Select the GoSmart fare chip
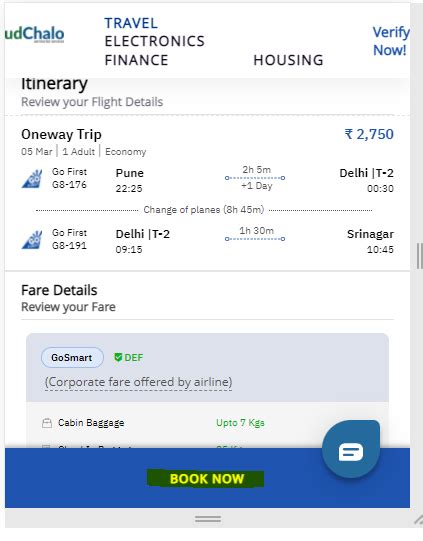The image size is (423, 541). click(72, 357)
